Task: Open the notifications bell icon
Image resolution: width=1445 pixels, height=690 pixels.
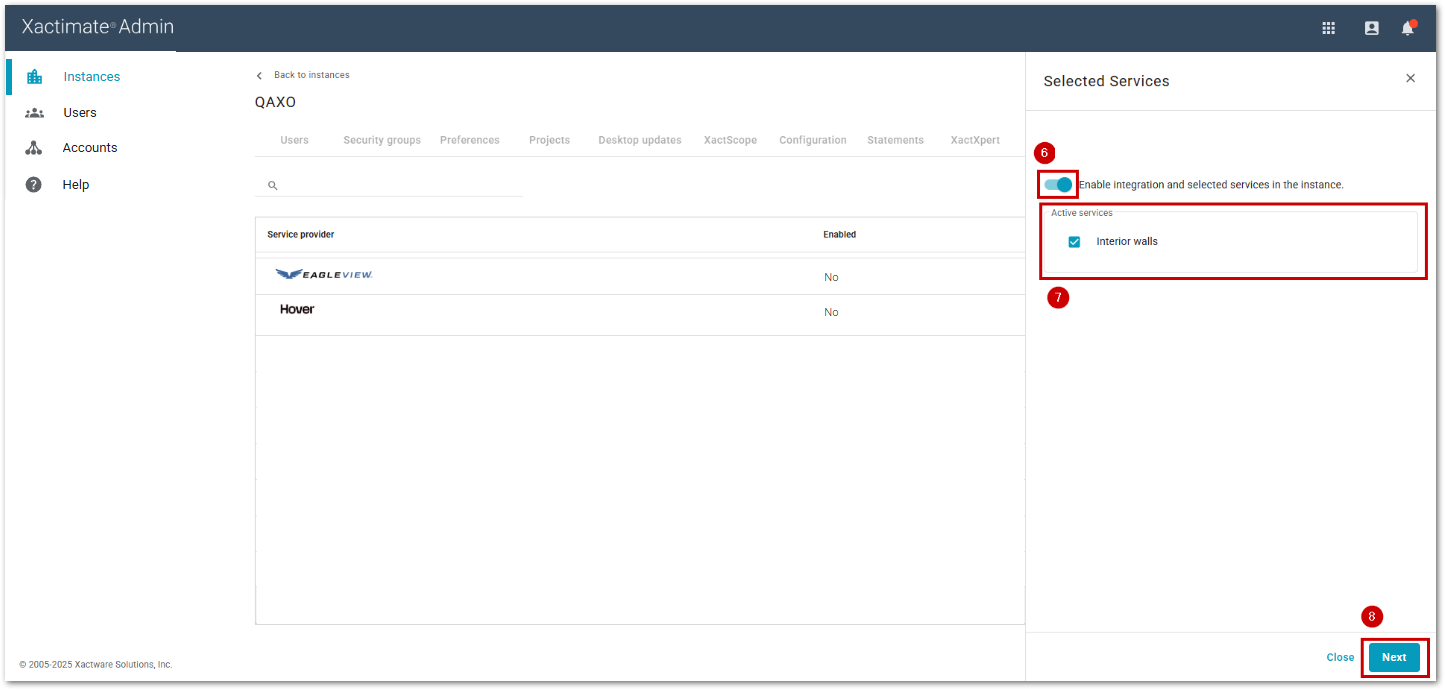Action: coord(1408,28)
